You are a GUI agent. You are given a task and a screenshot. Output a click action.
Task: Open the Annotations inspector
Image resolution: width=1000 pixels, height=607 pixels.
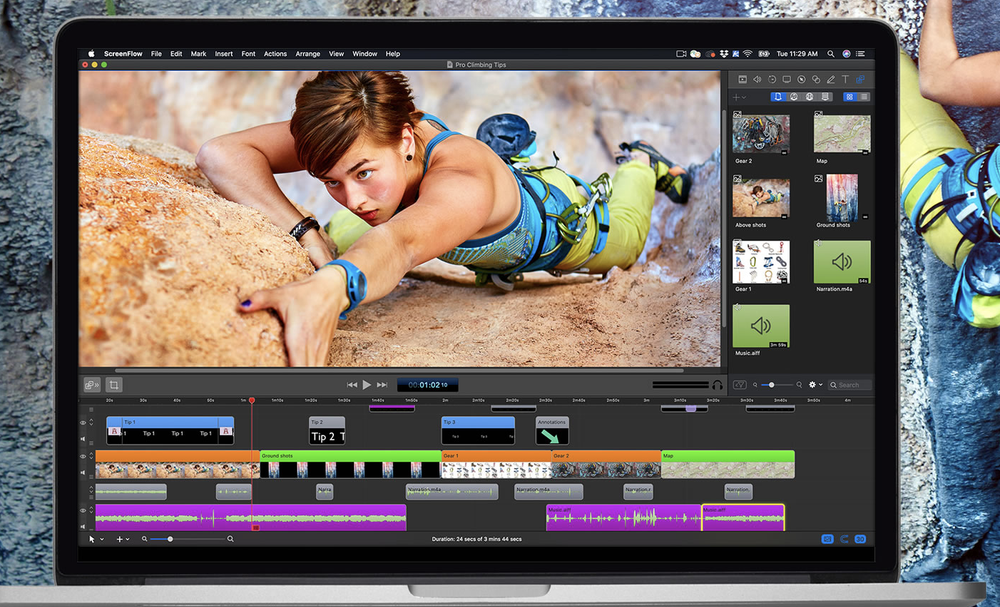coord(831,79)
